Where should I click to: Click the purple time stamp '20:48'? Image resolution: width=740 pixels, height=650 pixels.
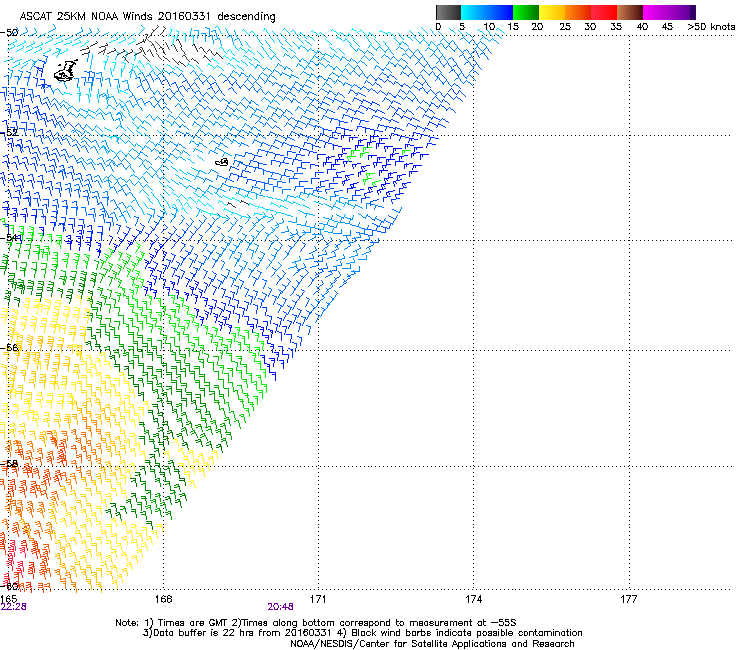point(280,607)
